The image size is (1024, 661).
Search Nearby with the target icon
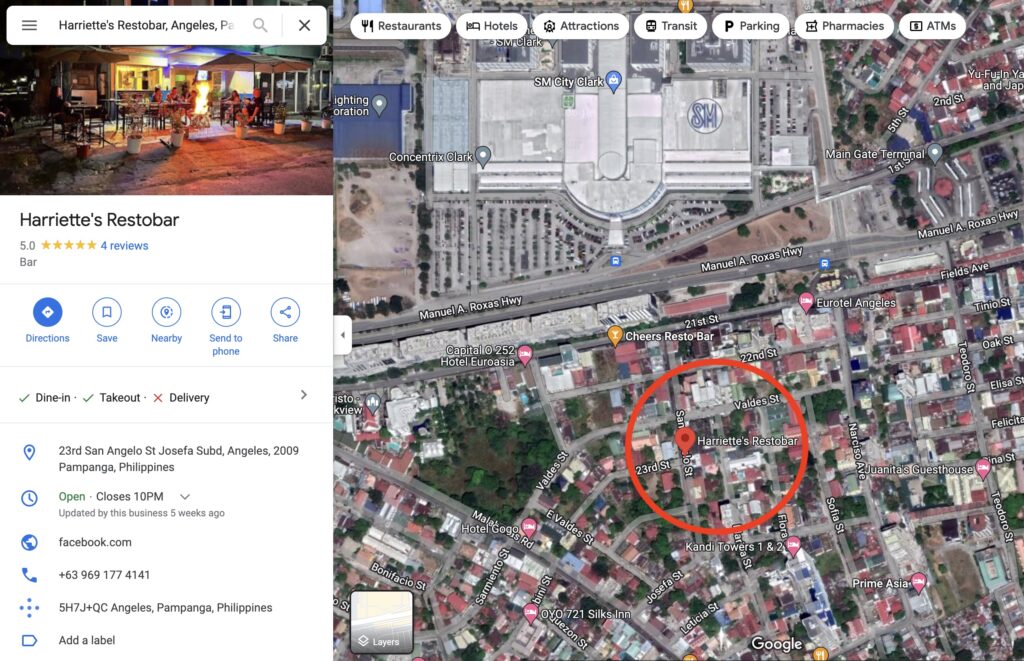pyautogui.click(x=167, y=312)
